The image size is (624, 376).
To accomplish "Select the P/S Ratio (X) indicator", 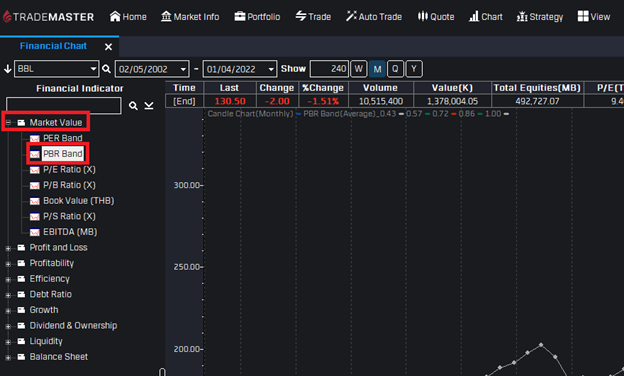I will 69,216.
